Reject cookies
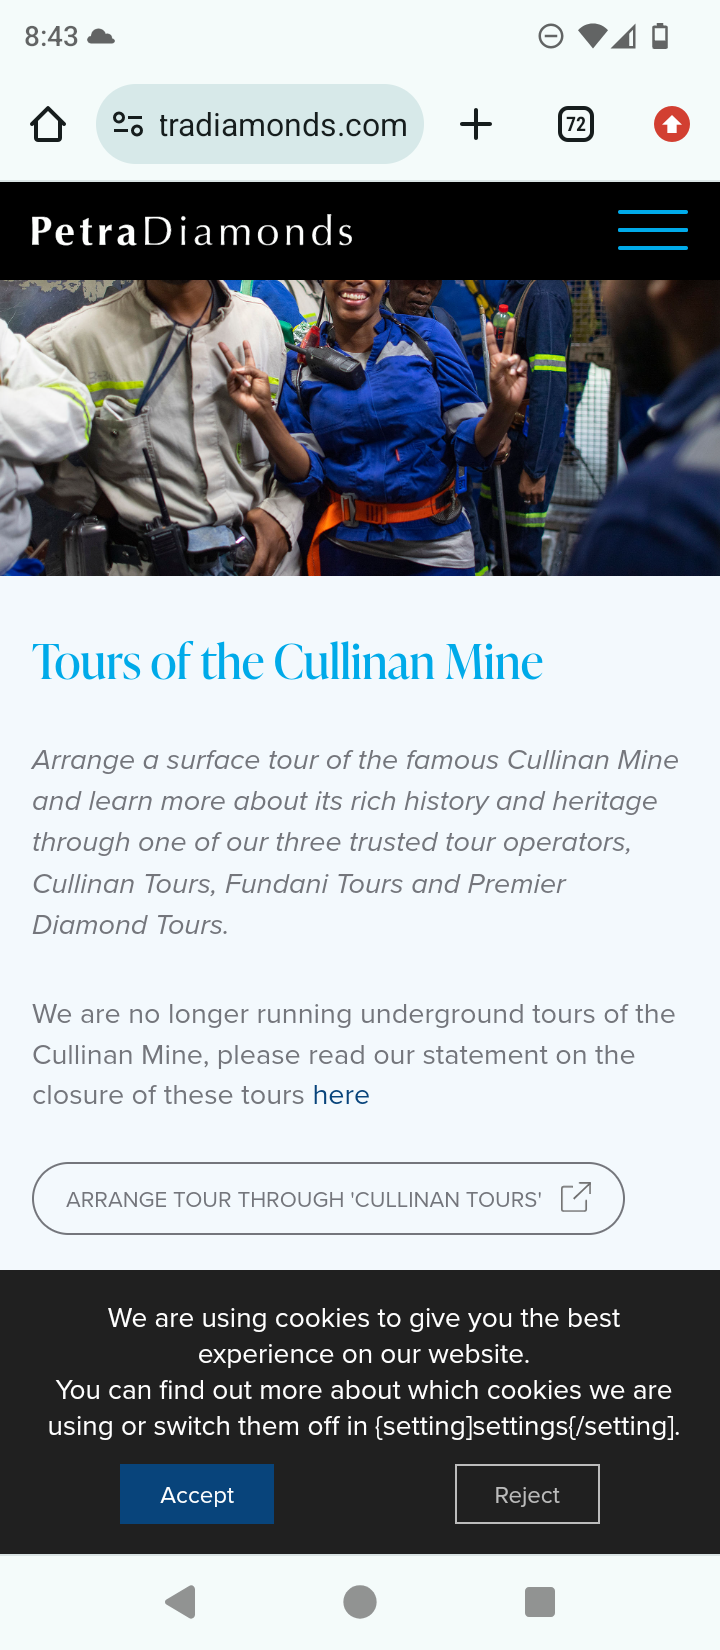The width and height of the screenshot is (720, 1650). [x=527, y=1494]
